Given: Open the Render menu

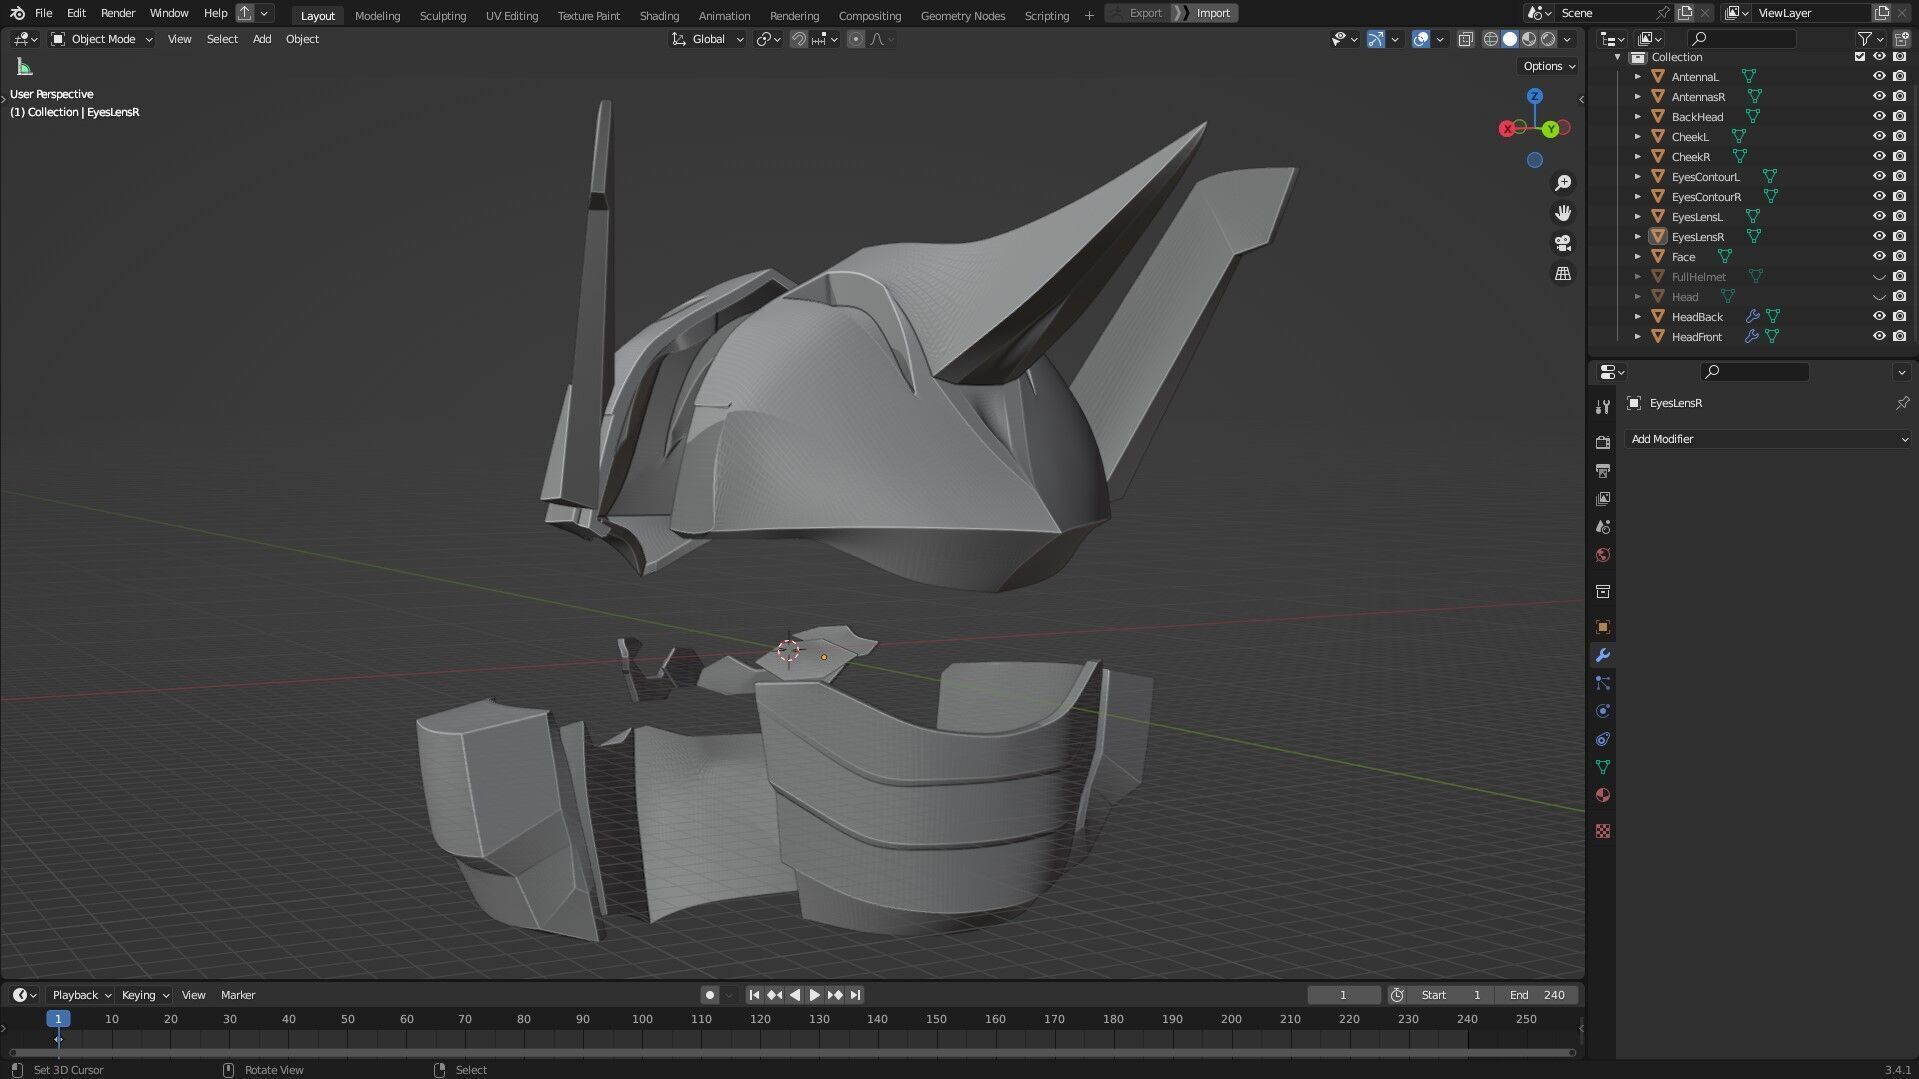Looking at the screenshot, I should tap(118, 13).
